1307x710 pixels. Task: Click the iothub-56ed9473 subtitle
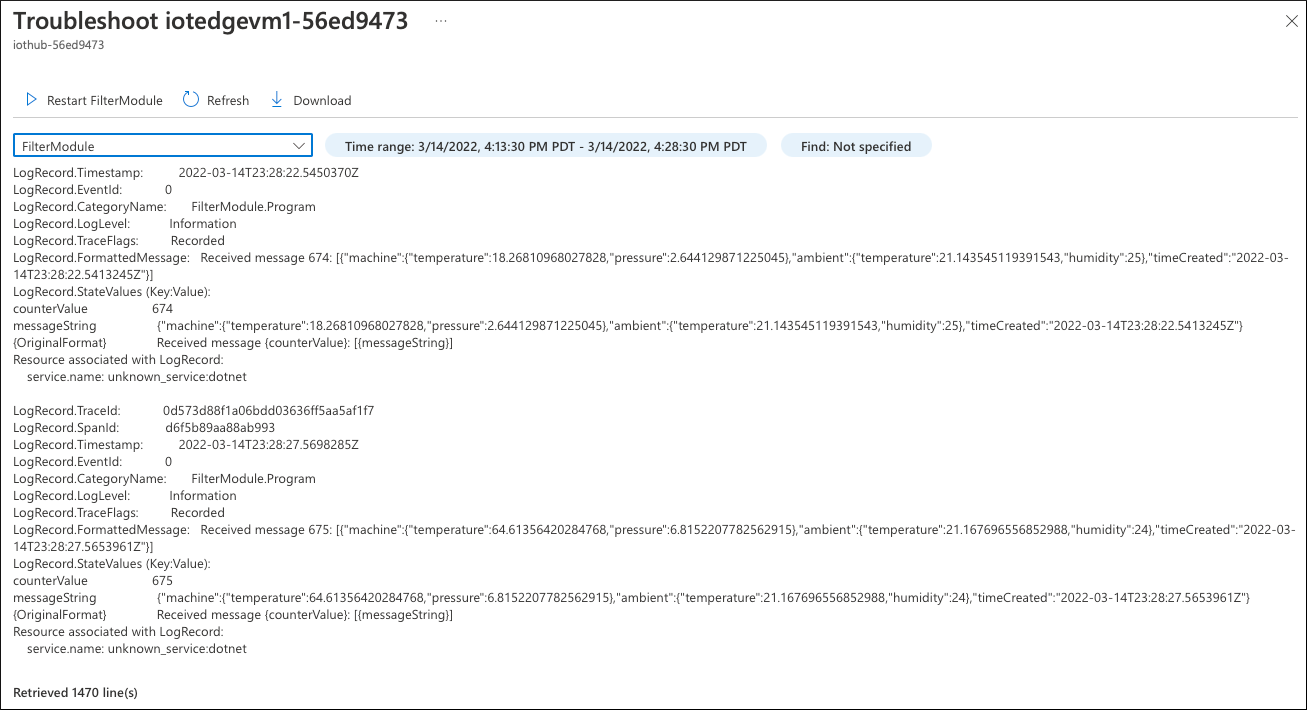(x=59, y=45)
